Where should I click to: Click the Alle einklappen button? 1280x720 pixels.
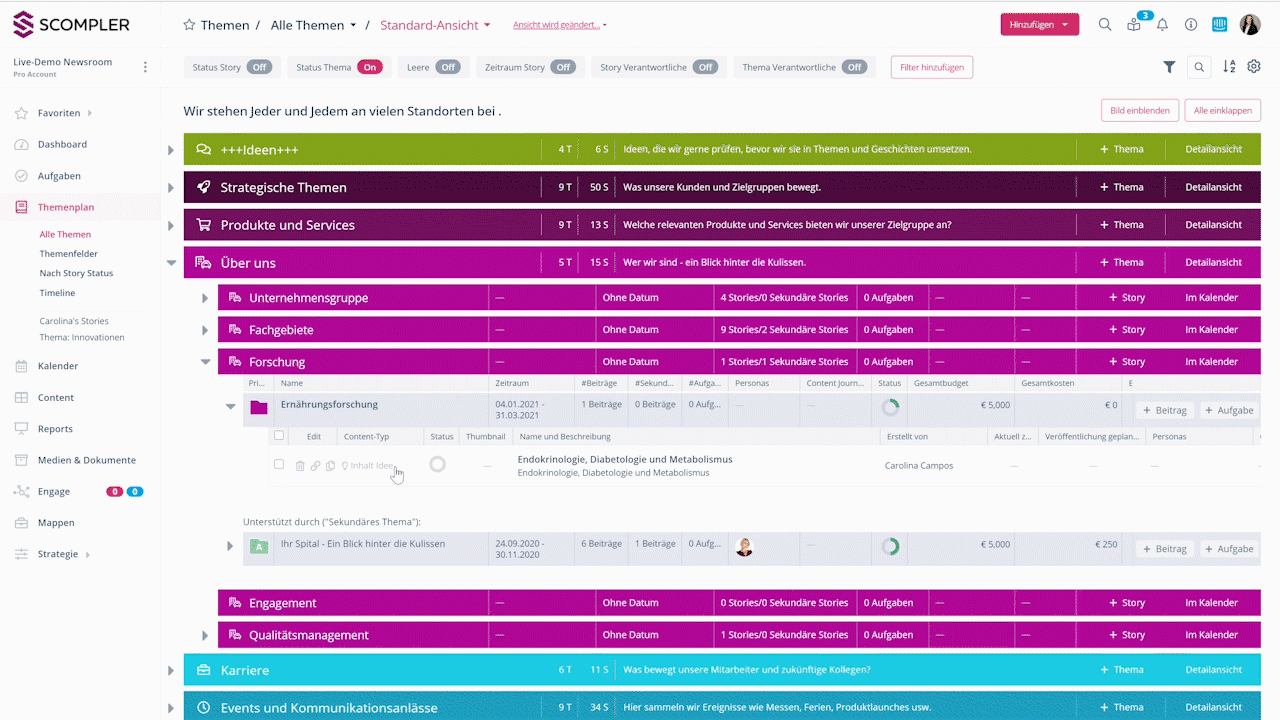pos(1222,111)
